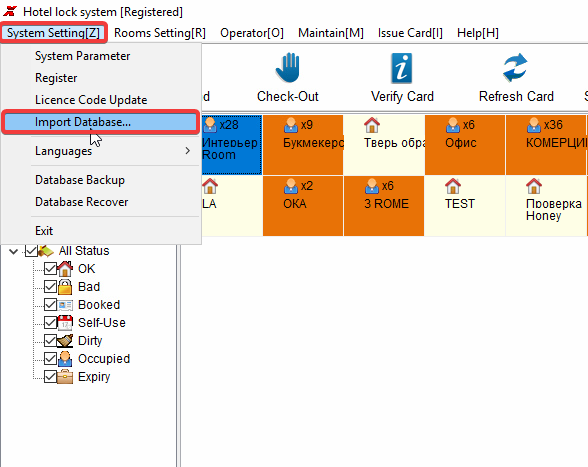Viewport: 588px width, 467px height.
Task: Toggle the Bad status checkbox
Action: pyautogui.click(x=50, y=287)
